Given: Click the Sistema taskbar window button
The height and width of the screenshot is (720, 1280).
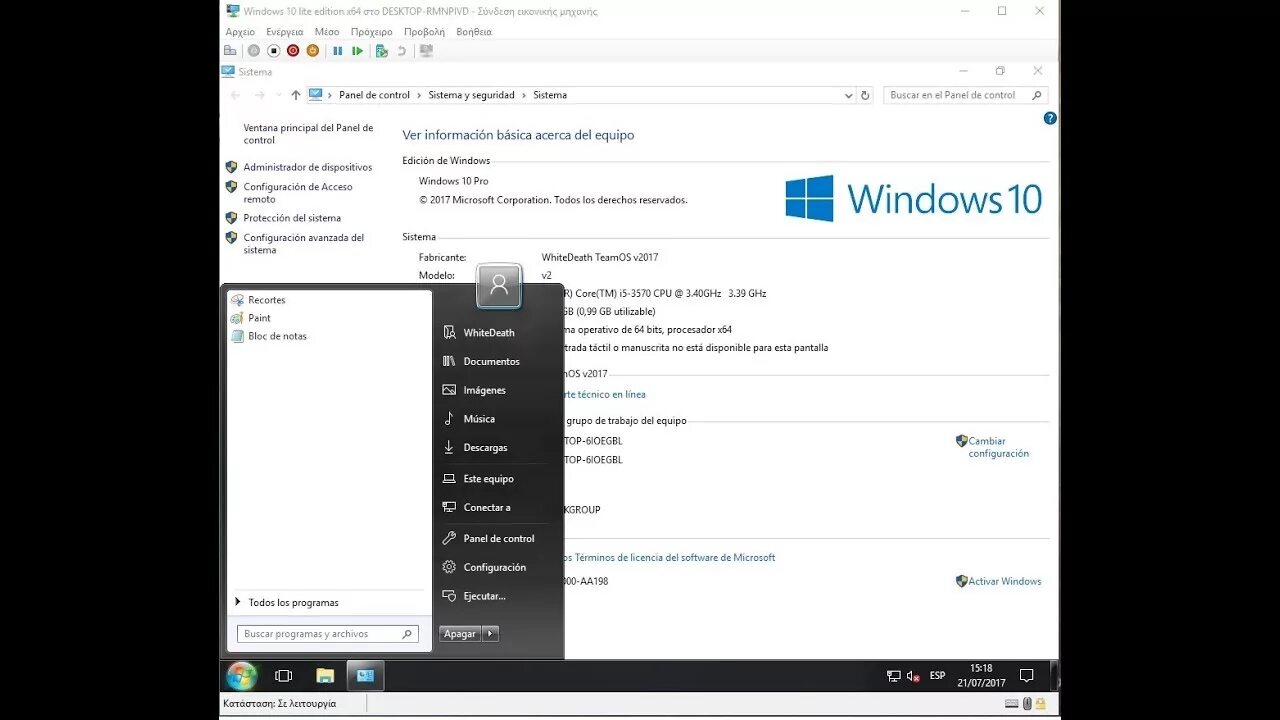Looking at the screenshot, I should coord(365,676).
